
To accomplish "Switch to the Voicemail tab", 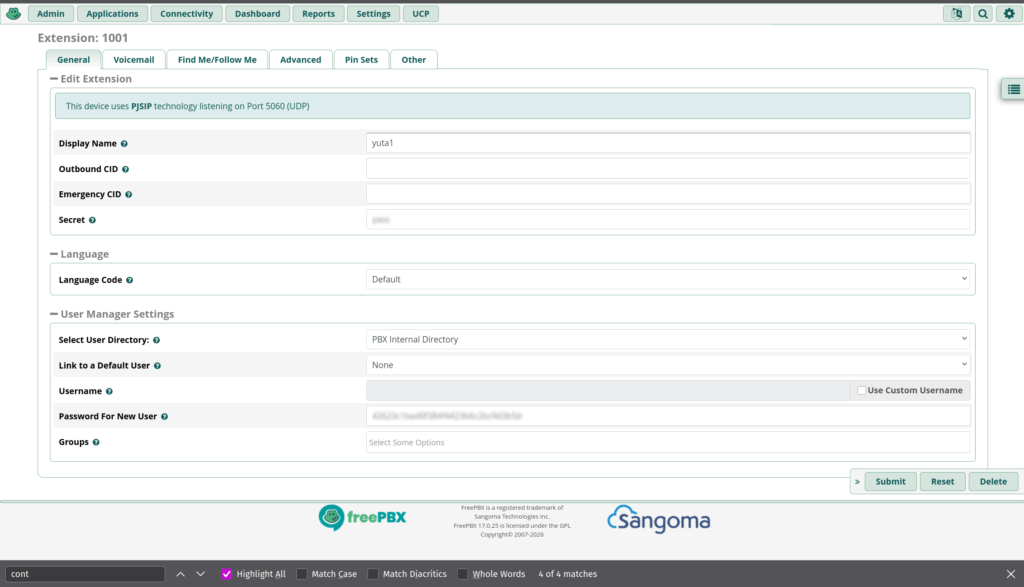I will pyautogui.click(x=134, y=60).
